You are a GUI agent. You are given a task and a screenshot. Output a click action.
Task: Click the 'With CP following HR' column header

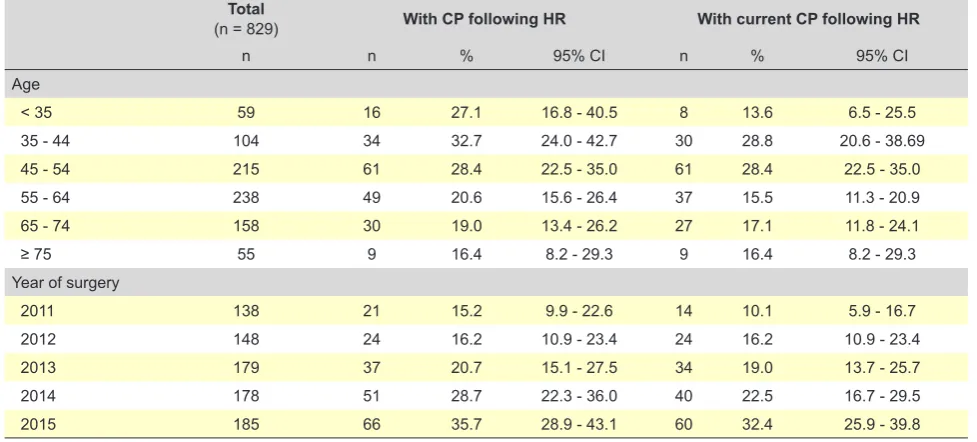484,19
